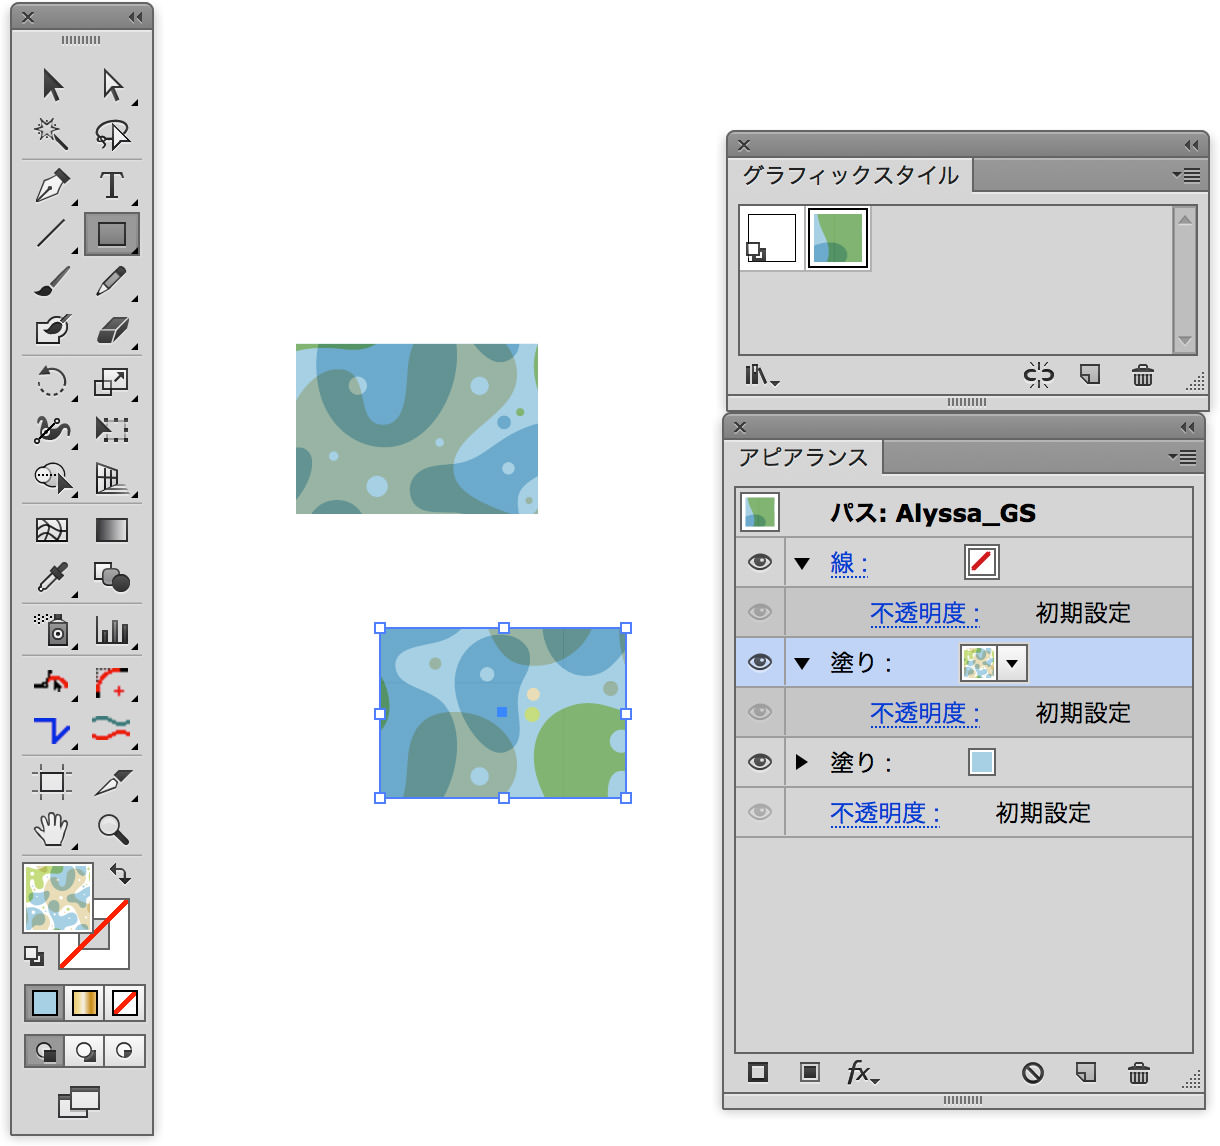
Task: Switch to Draw Normal mode
Action: pos(45,1051)
